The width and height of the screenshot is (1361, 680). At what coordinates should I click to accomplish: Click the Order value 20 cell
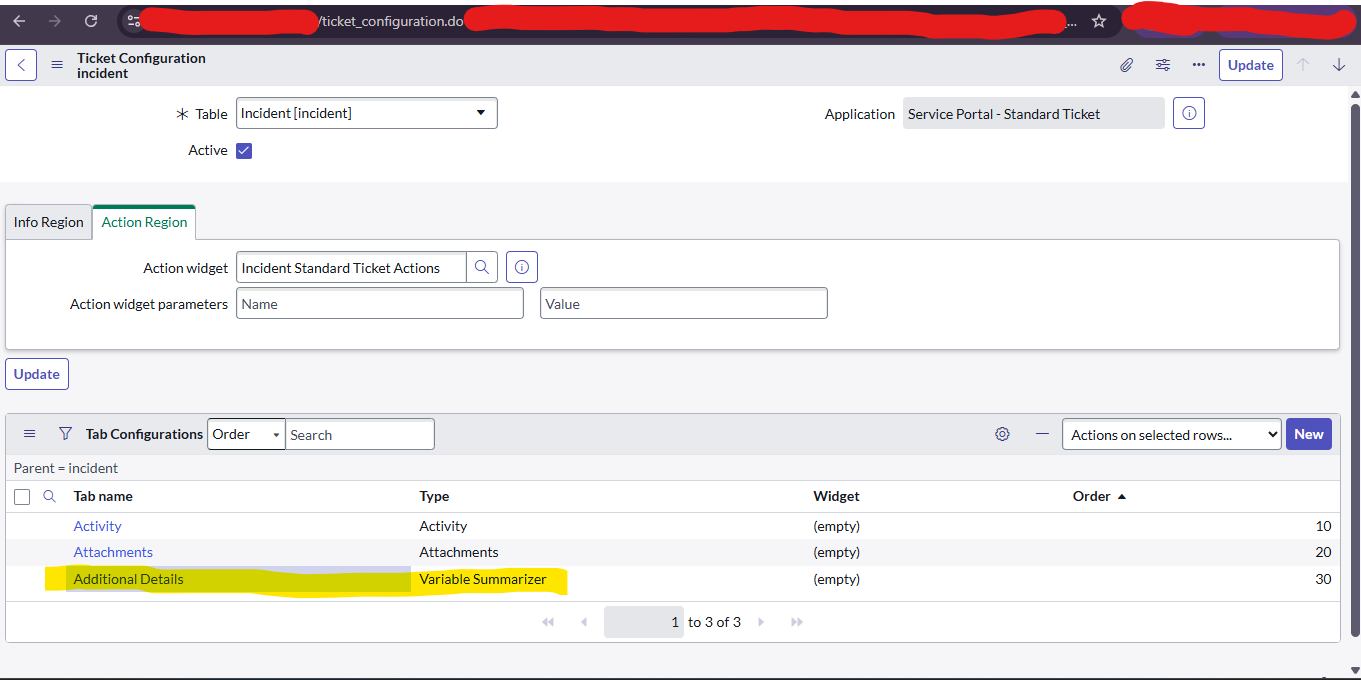tap(1323, 552)
